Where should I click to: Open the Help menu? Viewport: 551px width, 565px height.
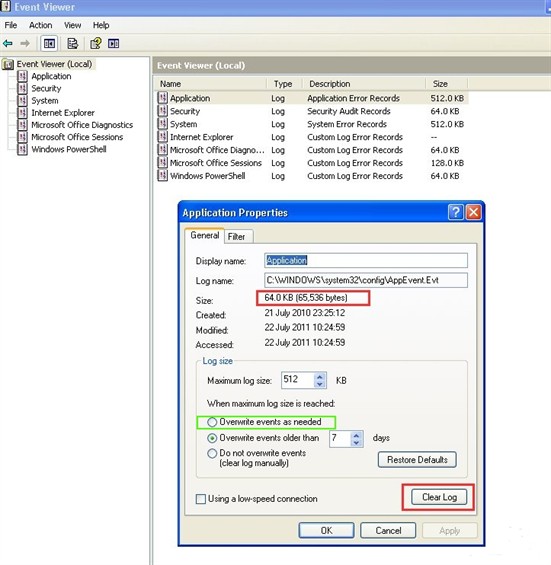101,25
